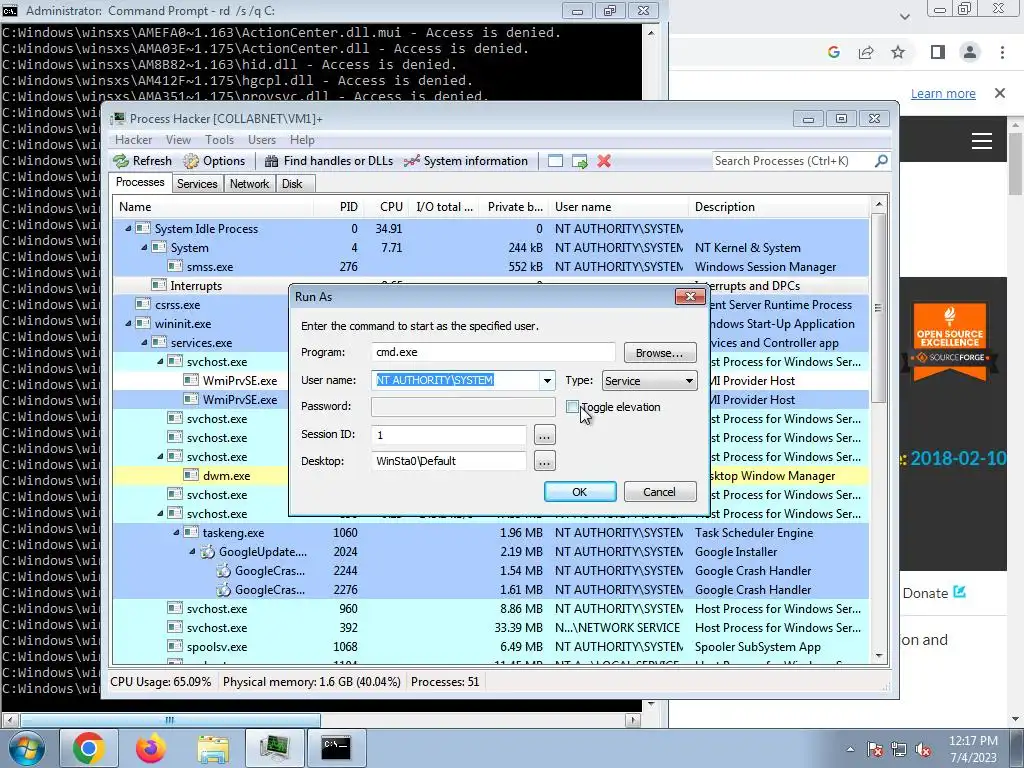Open the Users menu

pos(262,140)
